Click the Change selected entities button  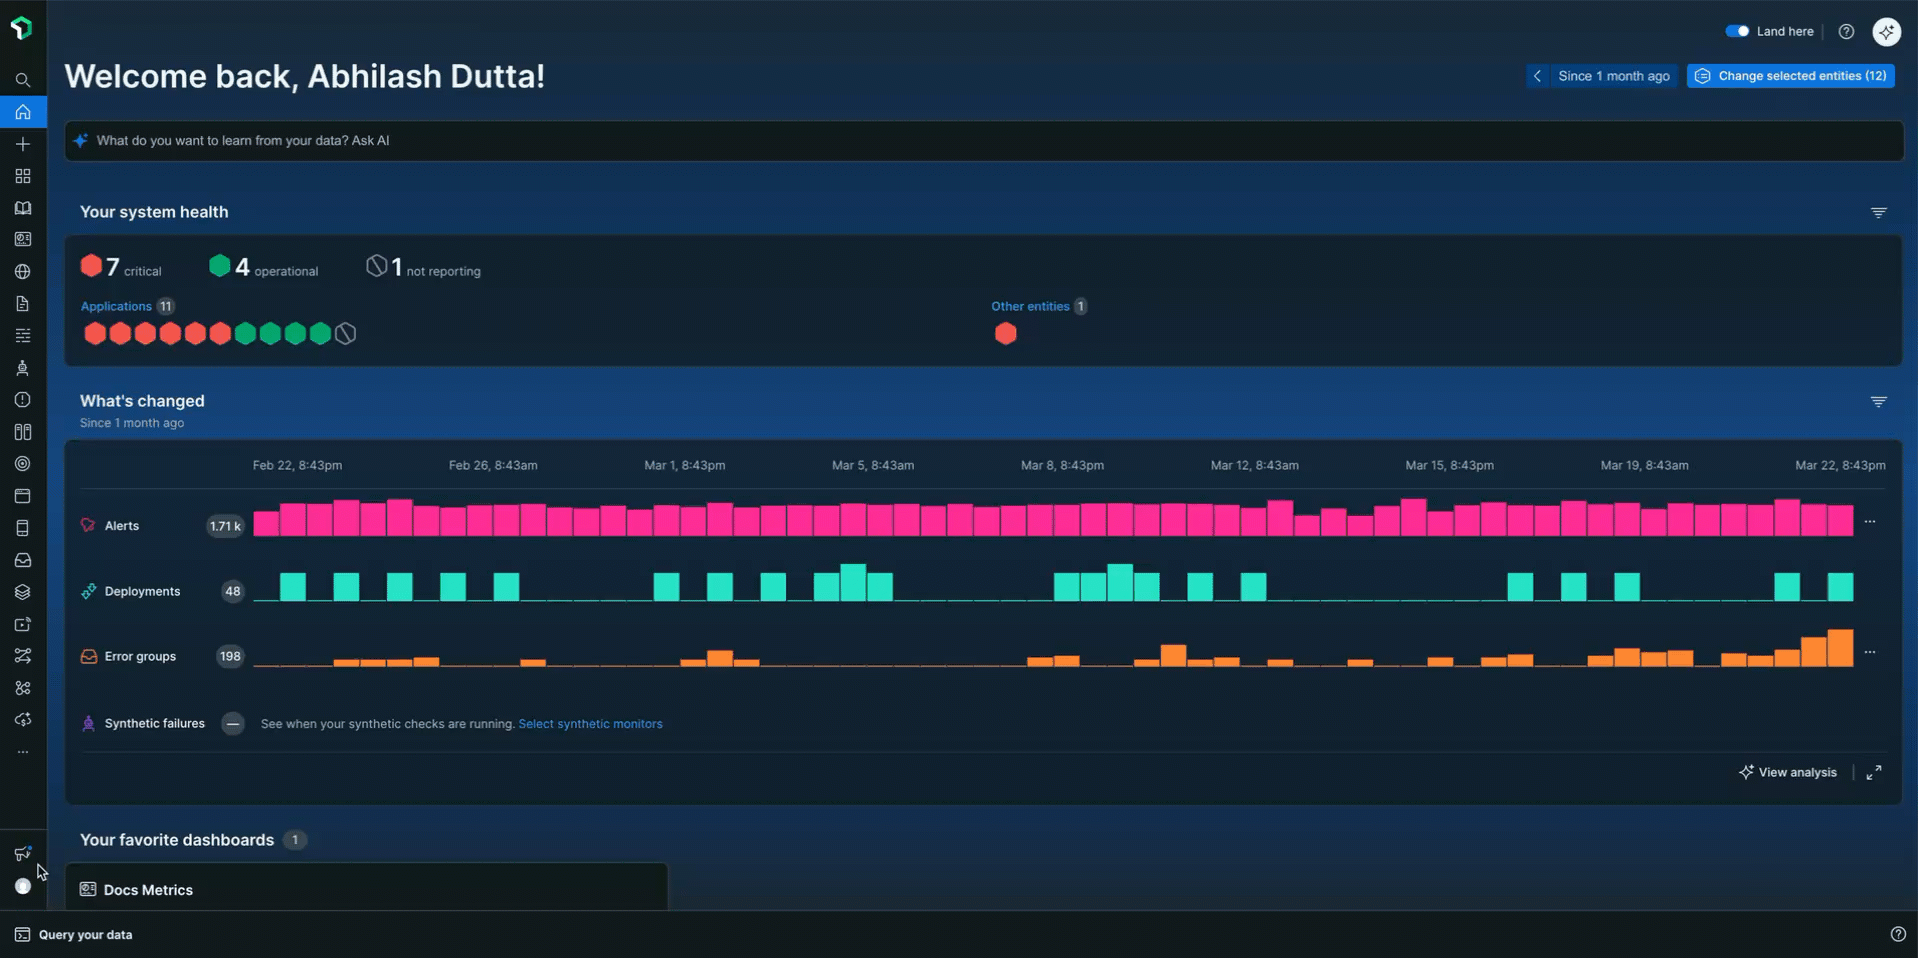coord(1791,76)
